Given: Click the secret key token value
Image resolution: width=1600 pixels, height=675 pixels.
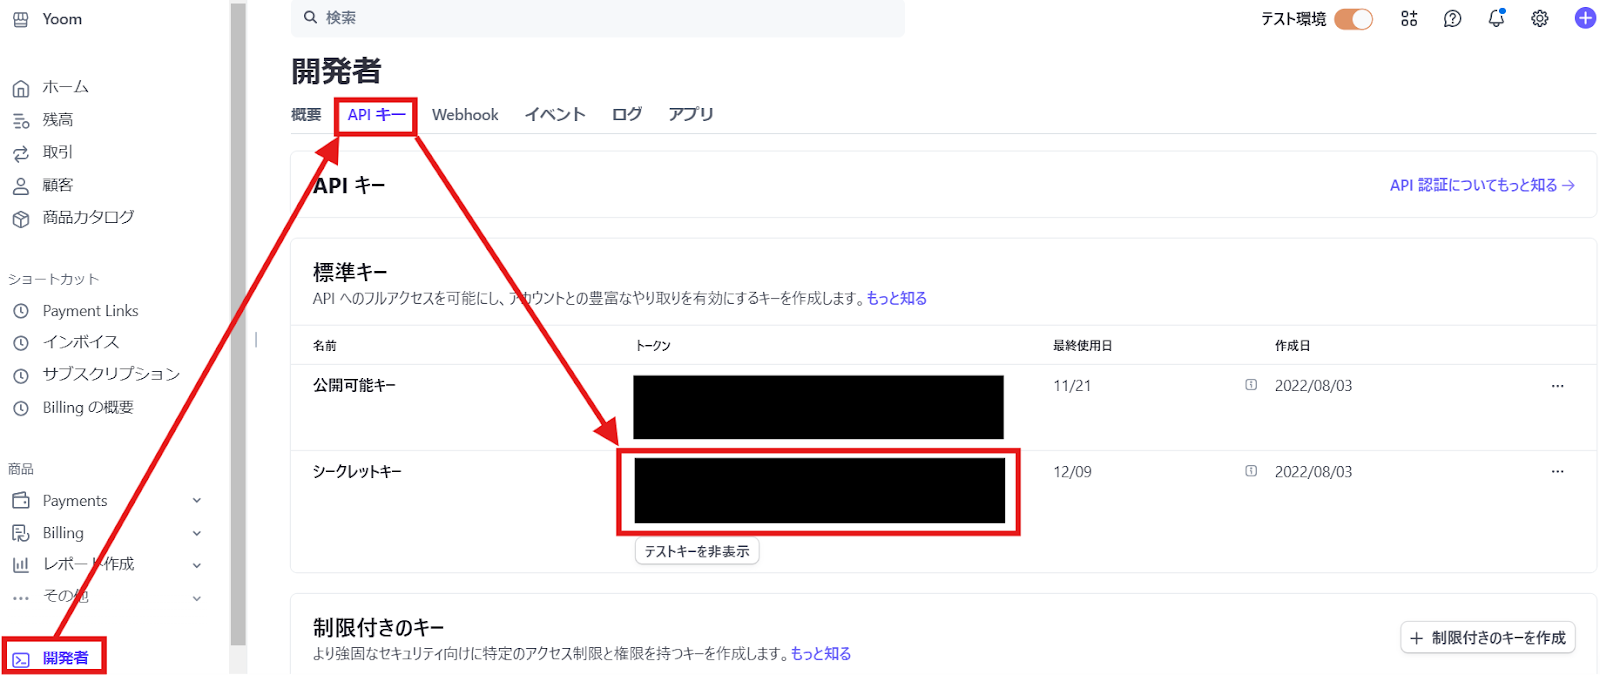Looking at the screenshot, I should tap(819, 491).
